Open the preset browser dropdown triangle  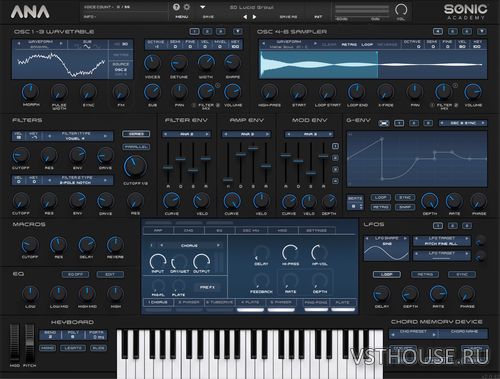(203, 7)
